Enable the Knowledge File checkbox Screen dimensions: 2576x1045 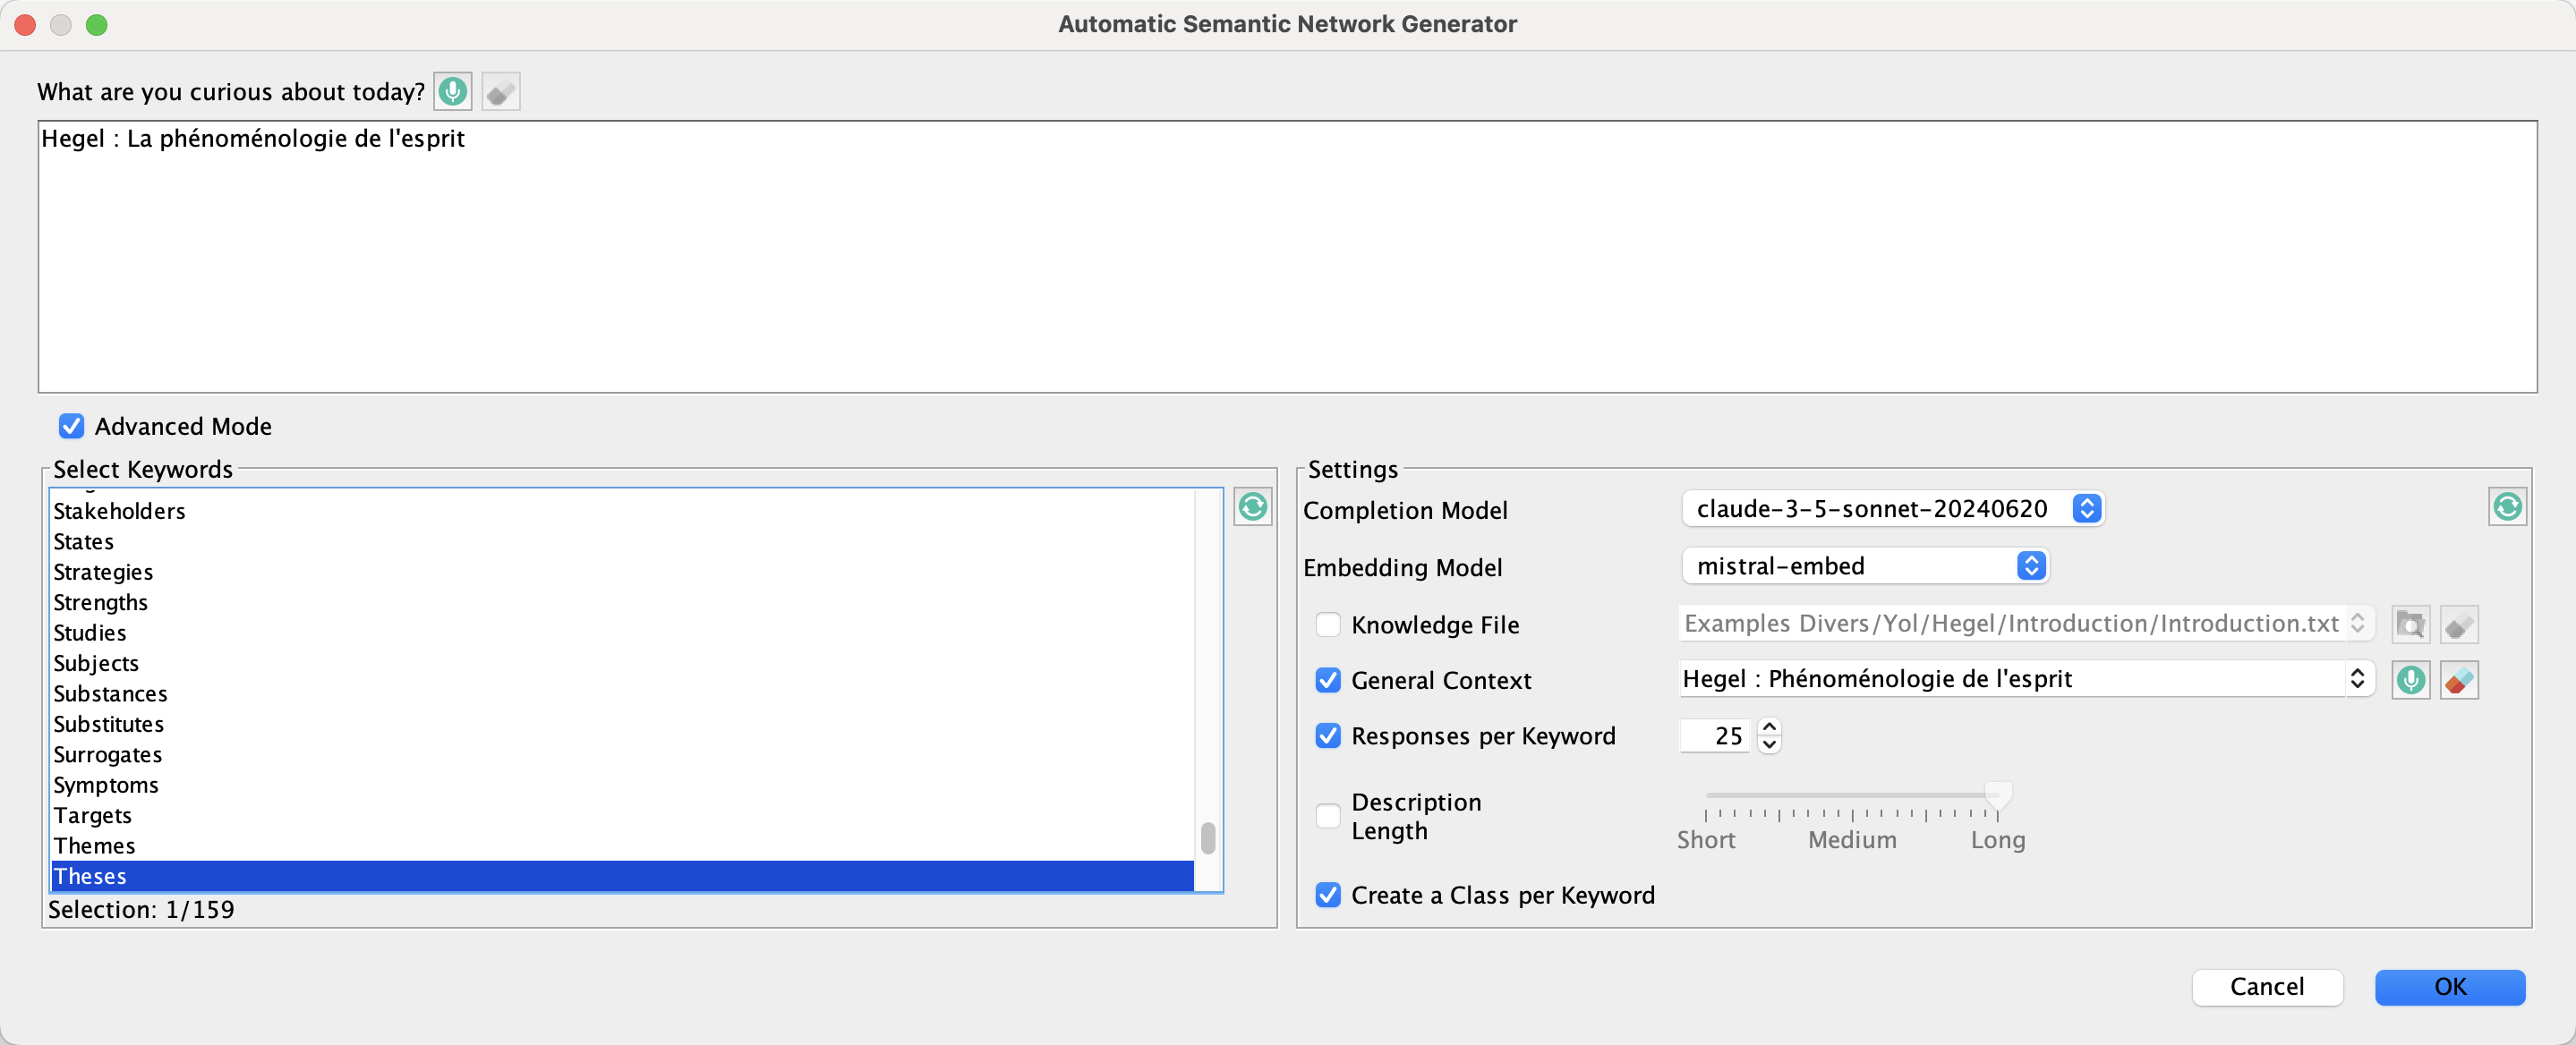pyautogui.click(x=1327, y=625)
